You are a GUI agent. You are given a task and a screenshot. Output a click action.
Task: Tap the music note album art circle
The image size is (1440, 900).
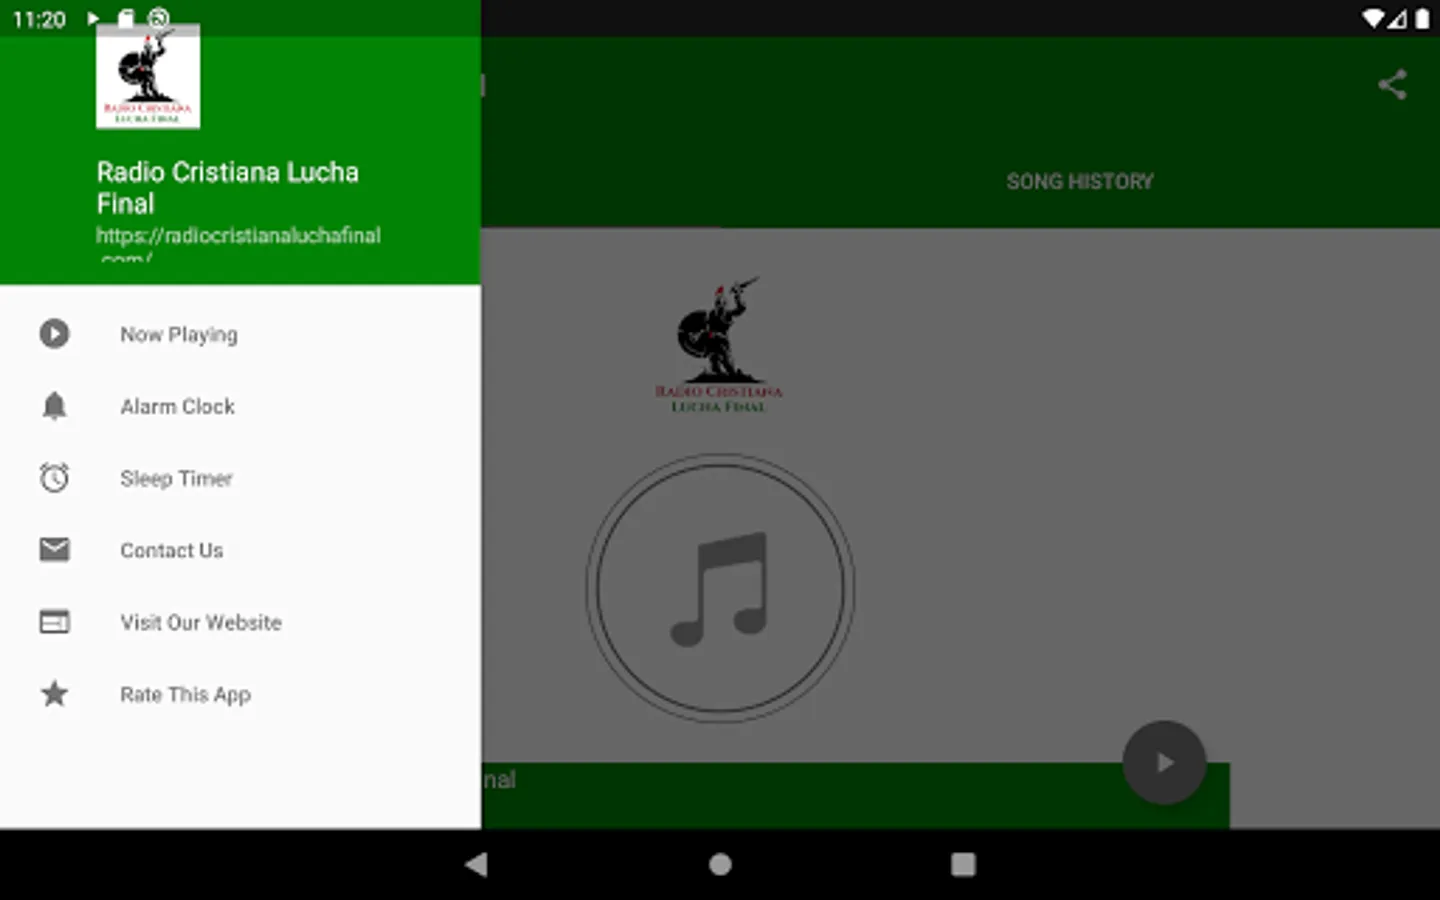tap(720, 588)
